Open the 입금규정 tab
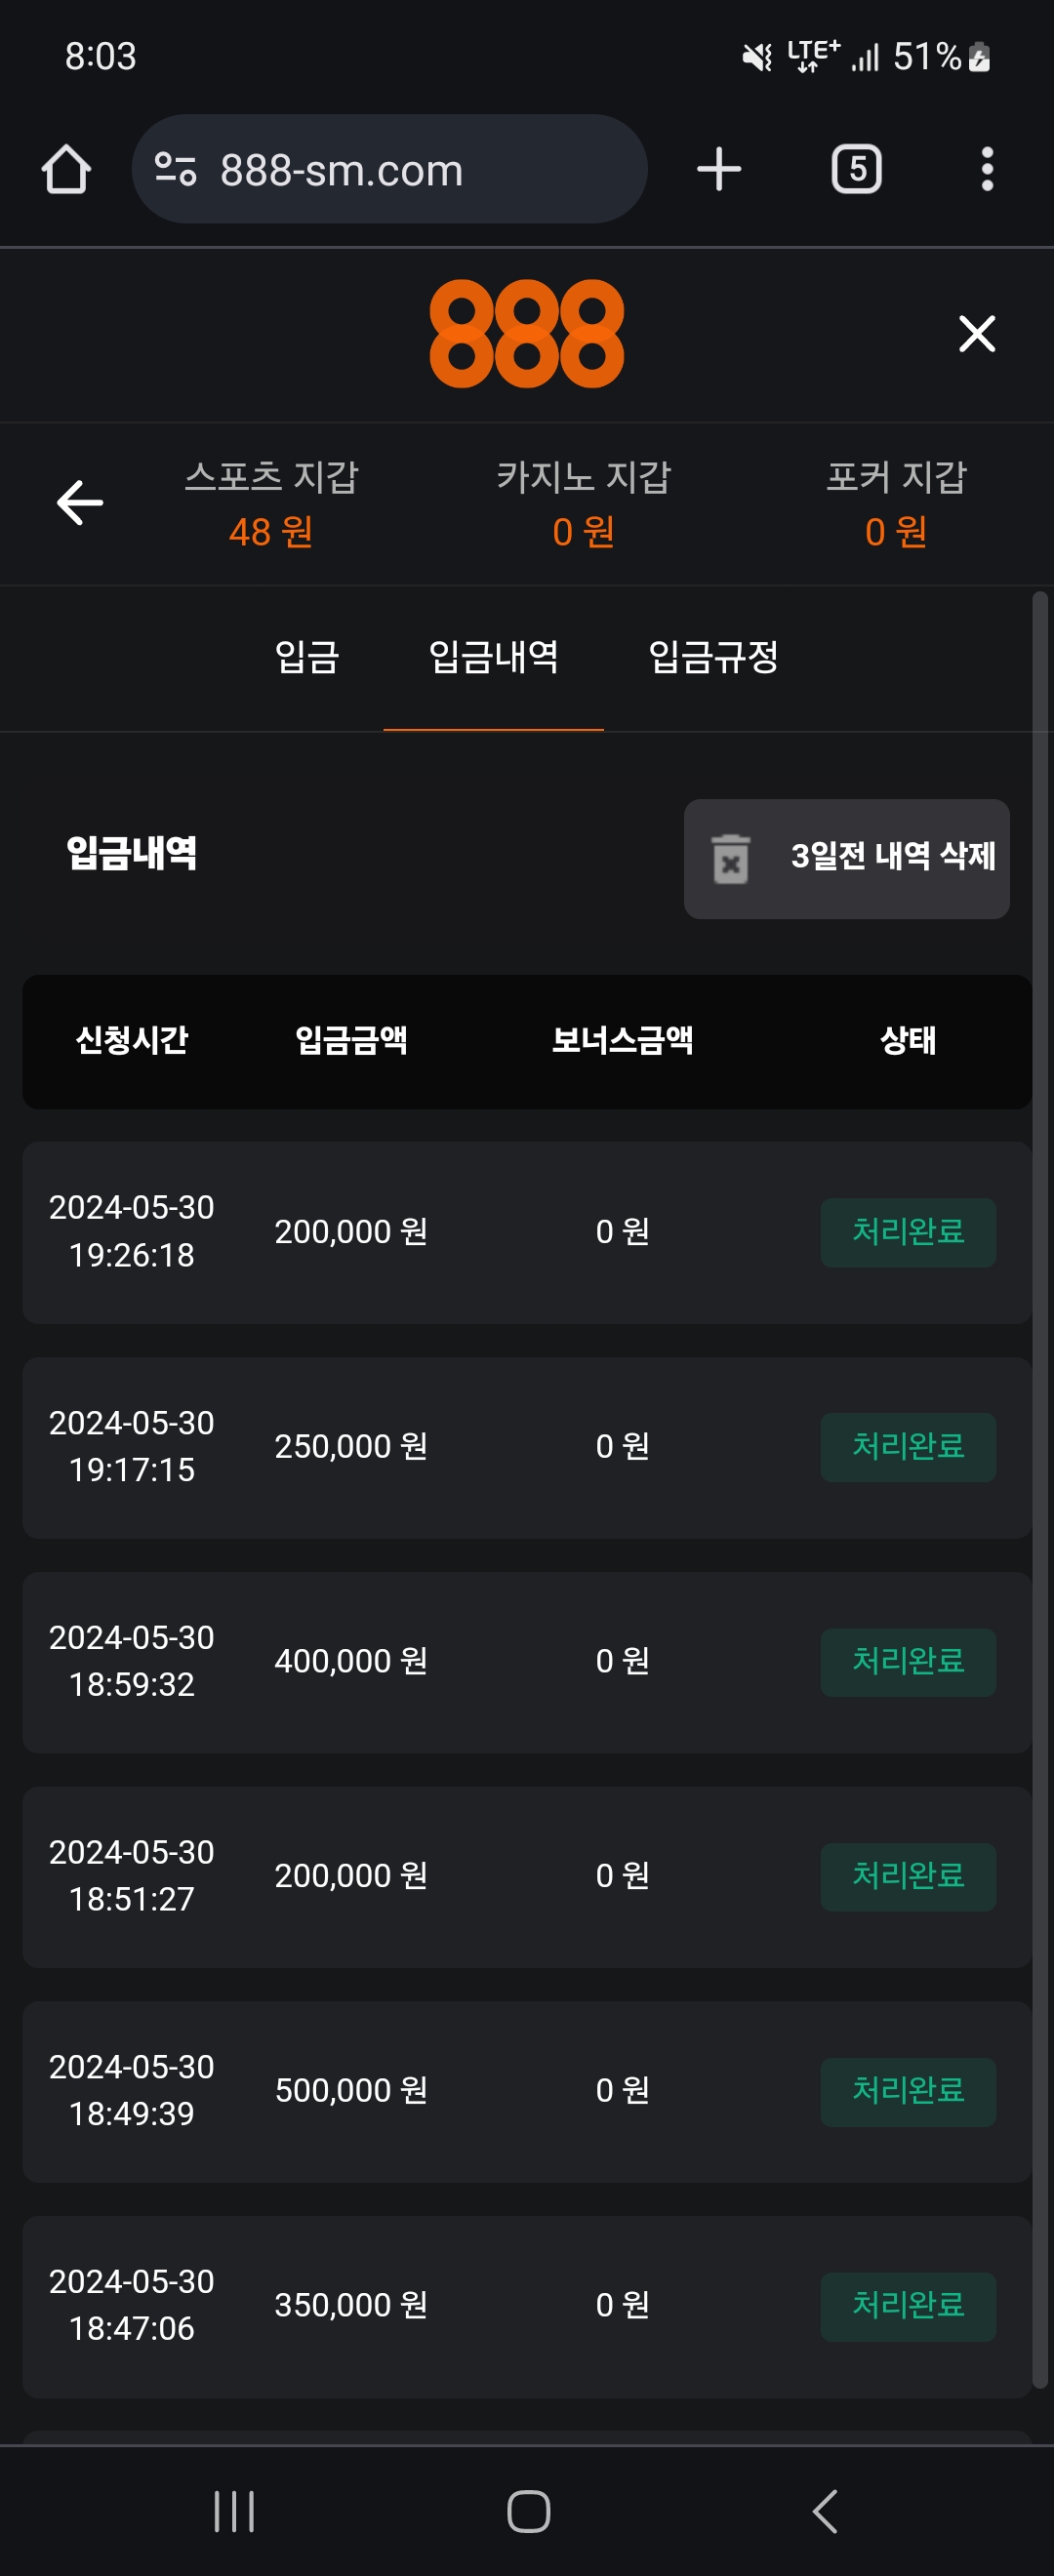The height and width of the screenshot is (2576, 1054). [x=713, y=657]
